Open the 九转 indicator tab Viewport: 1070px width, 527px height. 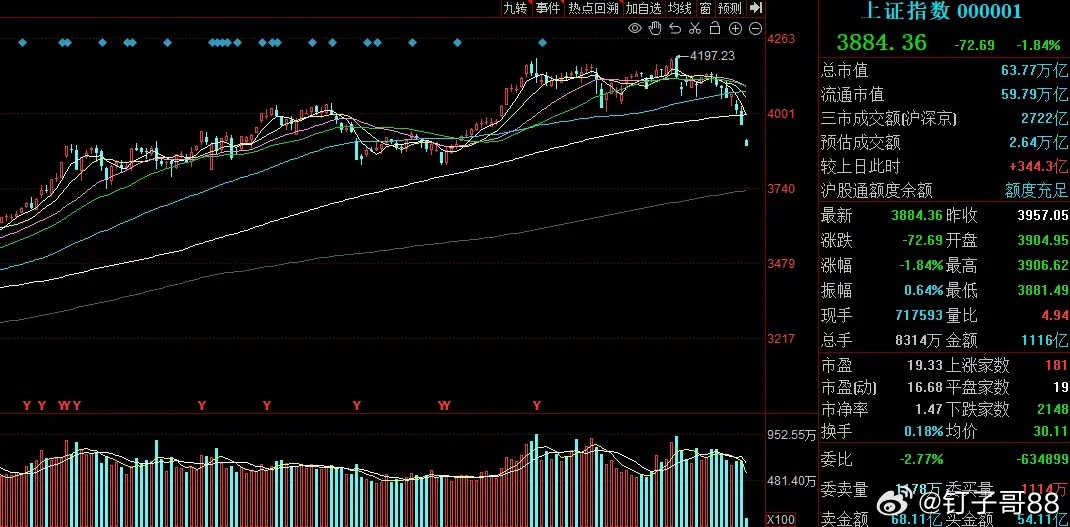coord(515,8)
